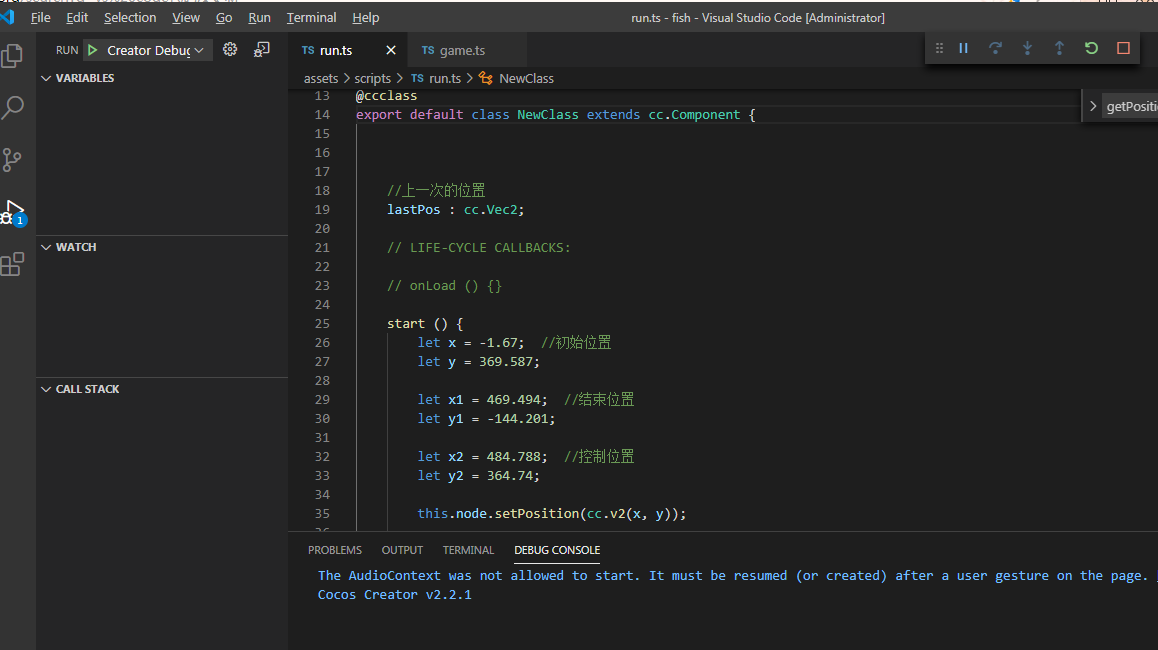This screenshot has height=650, width=1158.
Task: Stop the debugging session
Action: (1123, 48)
